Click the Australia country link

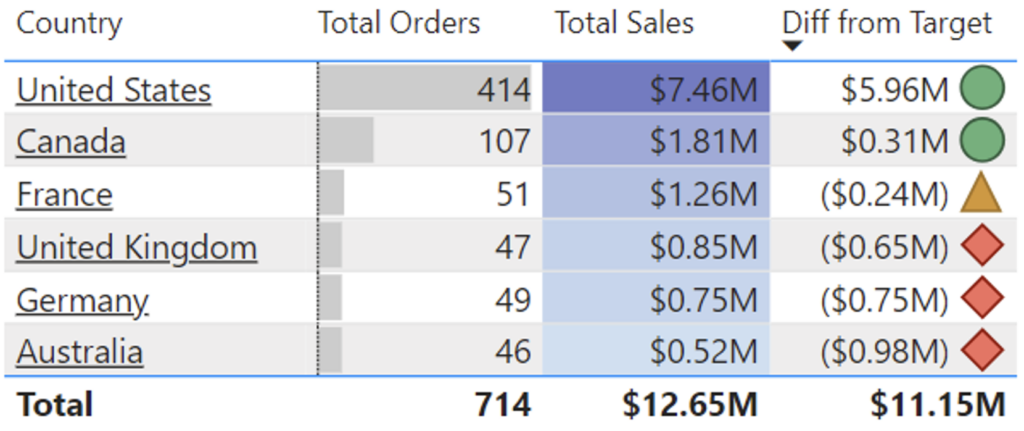click(80, 351)
